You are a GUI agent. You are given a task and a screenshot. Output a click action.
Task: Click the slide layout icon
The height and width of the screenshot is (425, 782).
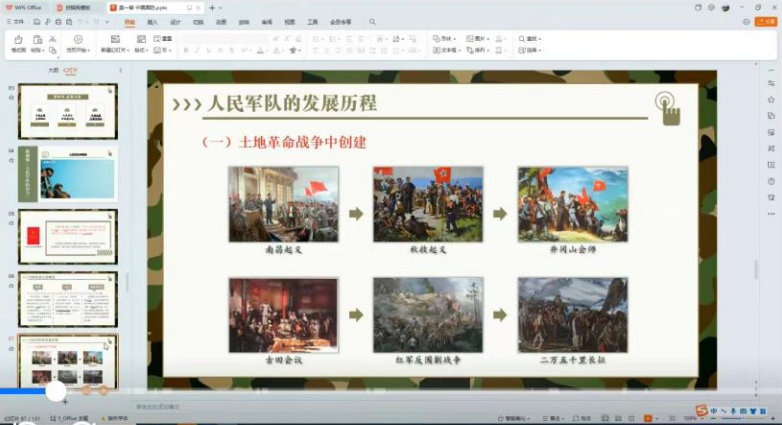point(141,39)
